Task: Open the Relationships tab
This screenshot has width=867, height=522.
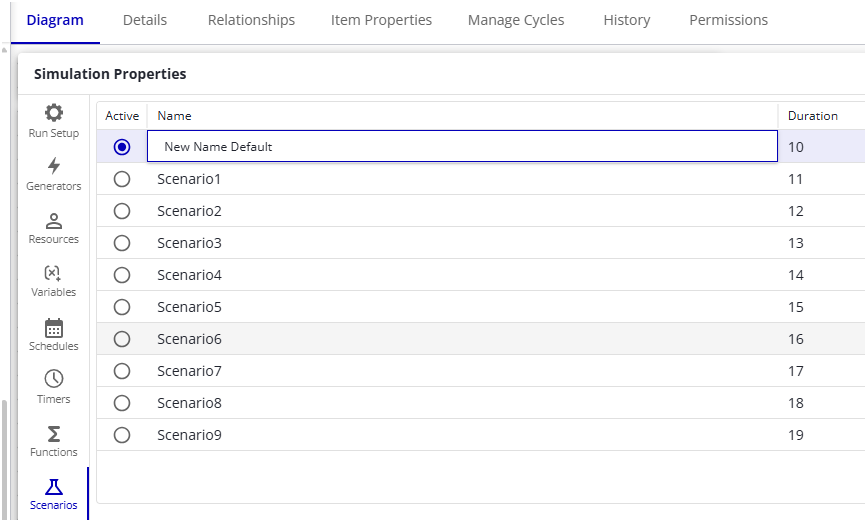Action: pyautogui.click(x=251, y=20)
